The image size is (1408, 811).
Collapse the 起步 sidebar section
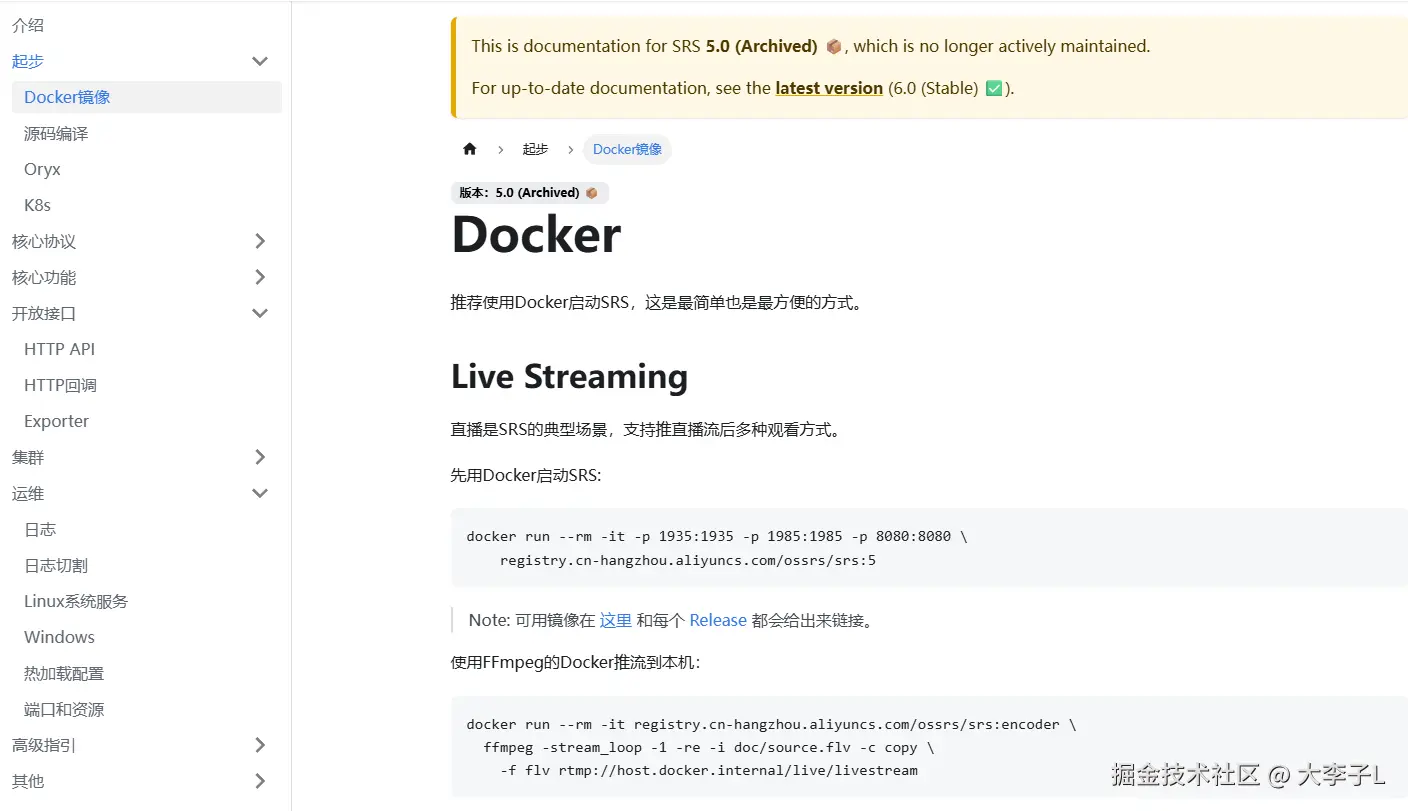pyautogui.click(x=260, y=61)
